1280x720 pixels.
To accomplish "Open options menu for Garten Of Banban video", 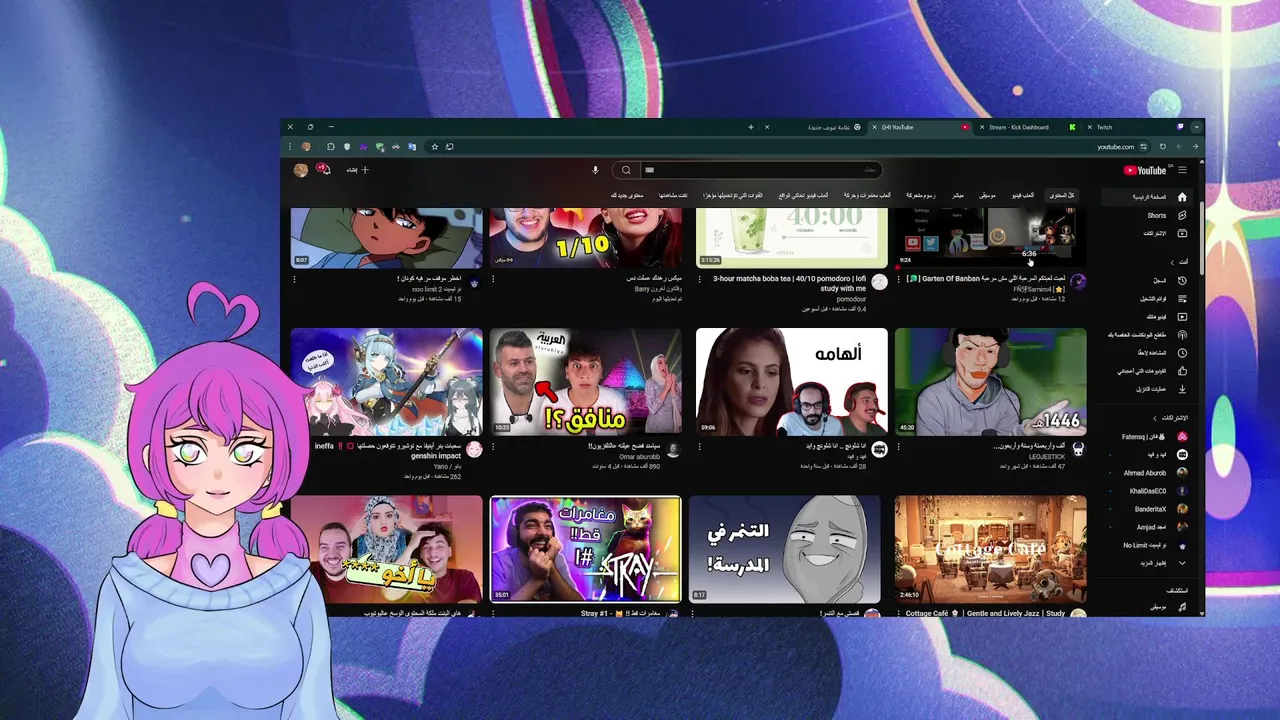I will coord(899,280).
